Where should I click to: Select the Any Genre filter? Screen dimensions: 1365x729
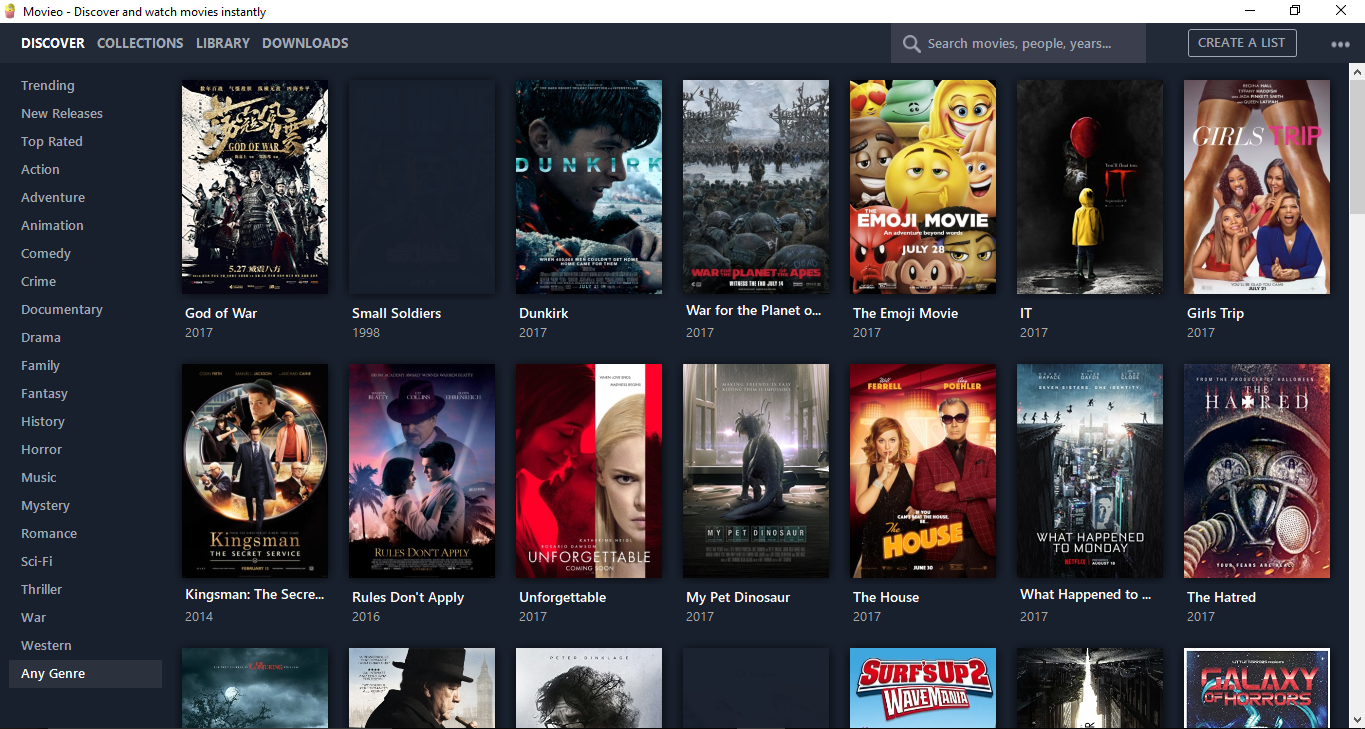coord(53,673)
